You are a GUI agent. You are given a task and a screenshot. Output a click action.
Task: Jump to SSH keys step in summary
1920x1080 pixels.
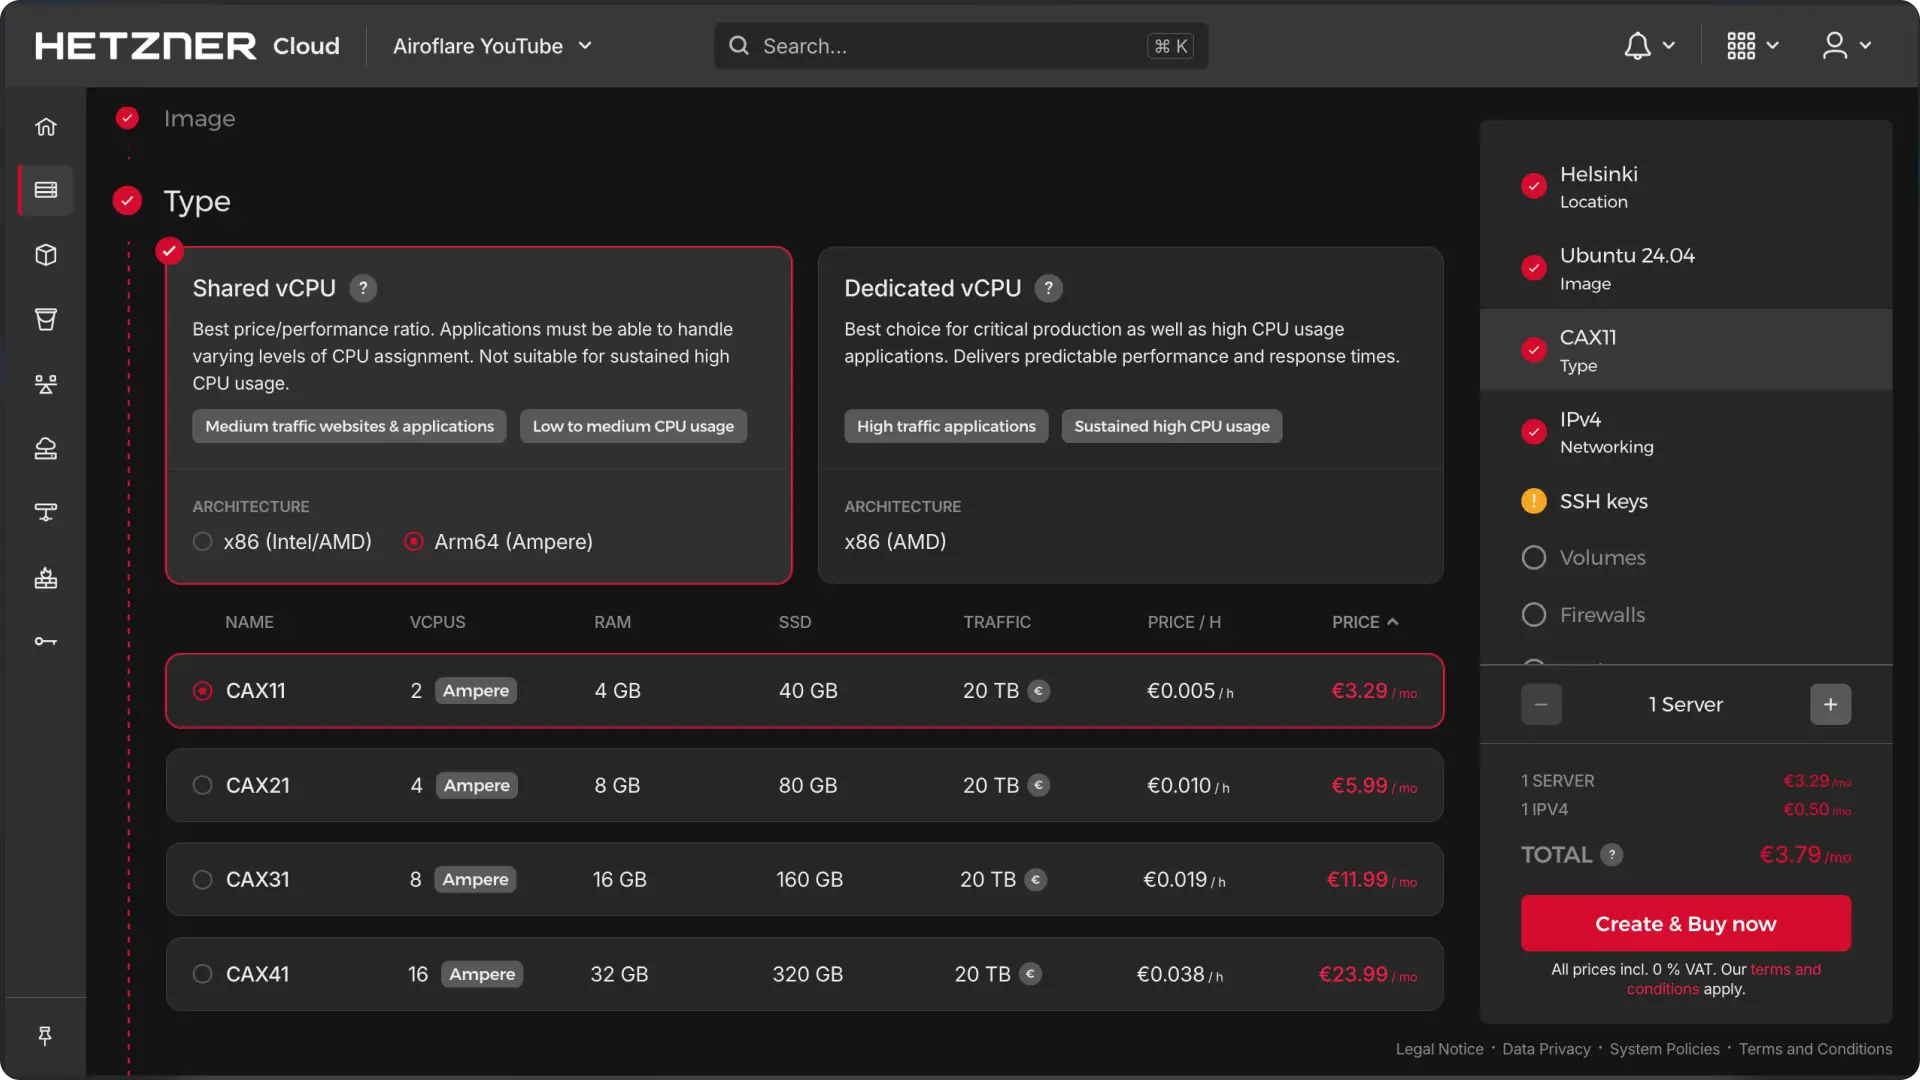coord(1603,501)
